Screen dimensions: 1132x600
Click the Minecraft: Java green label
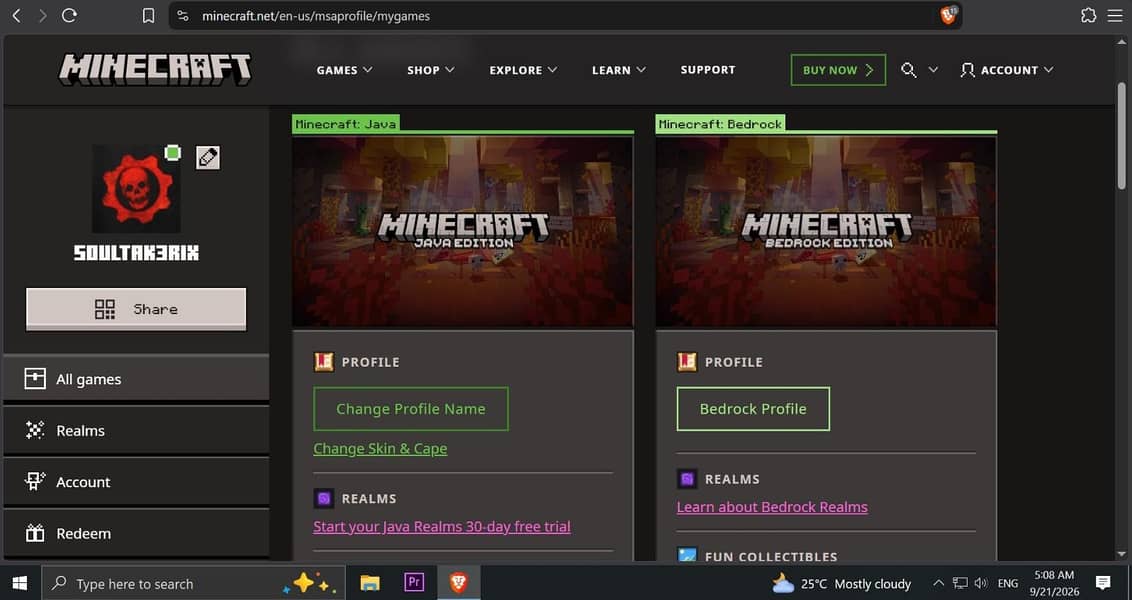pos(346,124)
